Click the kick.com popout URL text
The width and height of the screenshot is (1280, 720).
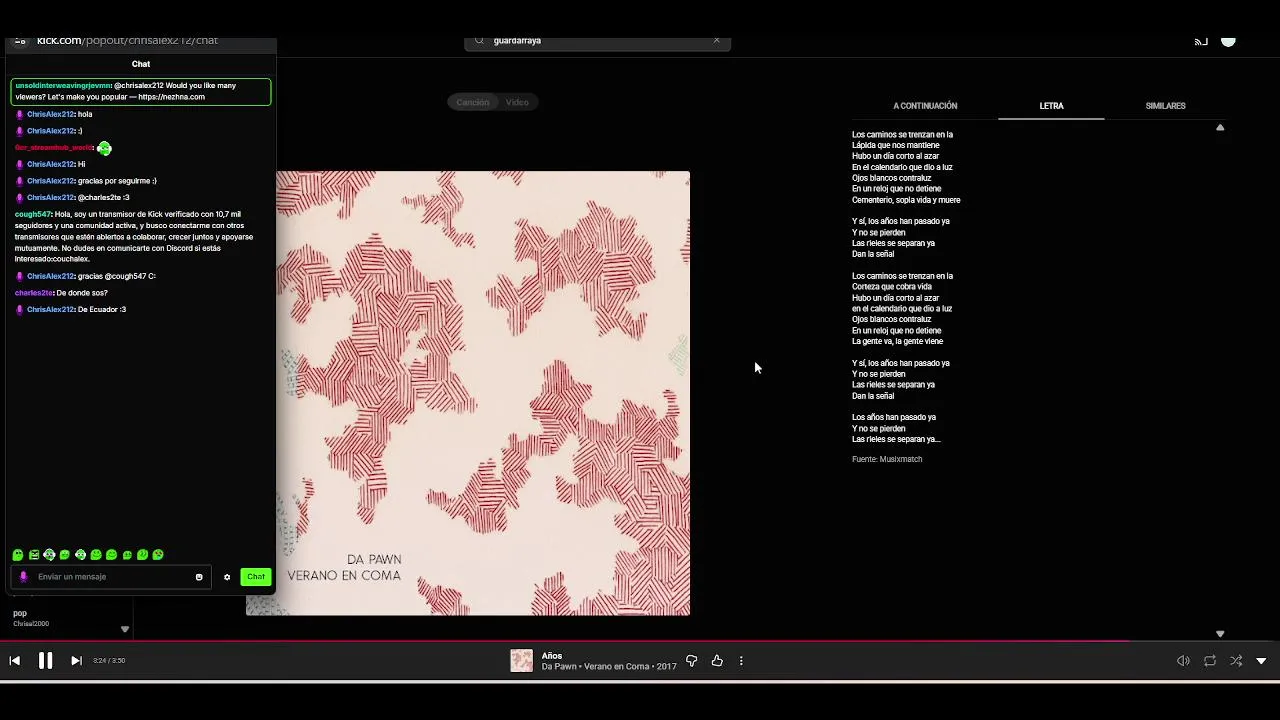point(127,41)
